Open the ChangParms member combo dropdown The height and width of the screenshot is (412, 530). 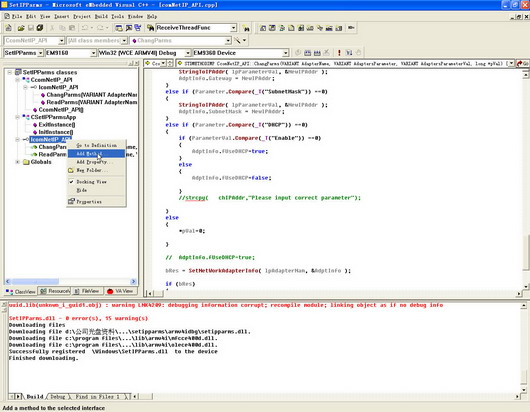(228, 41)
